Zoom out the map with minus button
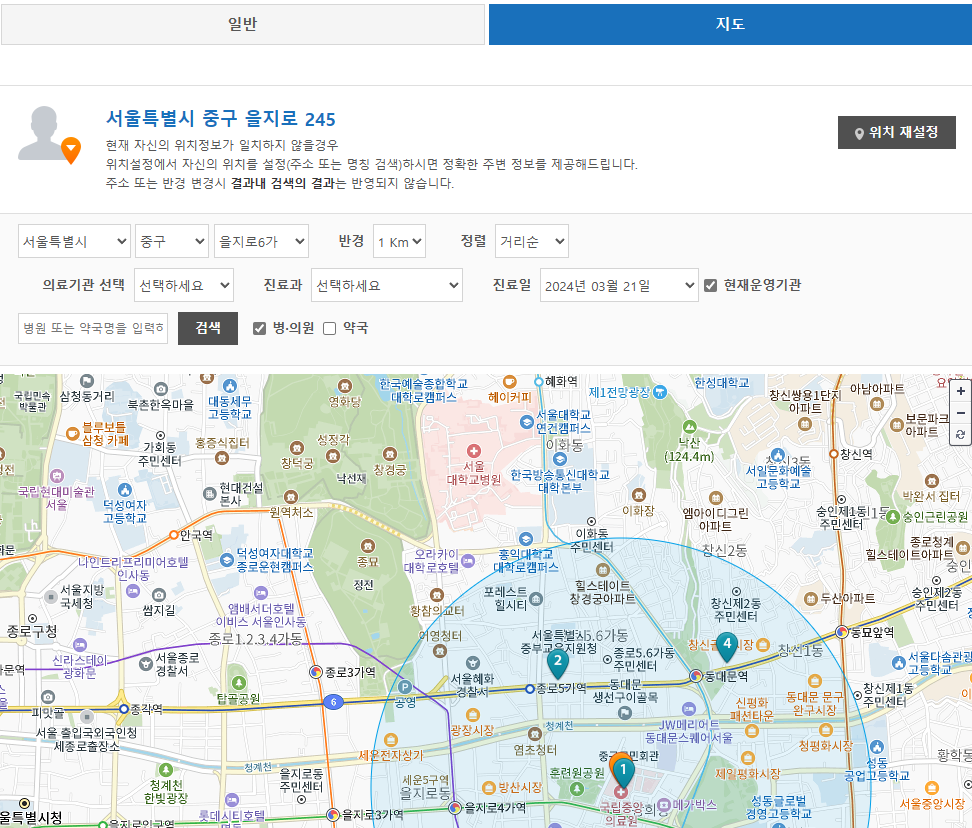Screen dimensions: 972x828 [x=960, y=413]
